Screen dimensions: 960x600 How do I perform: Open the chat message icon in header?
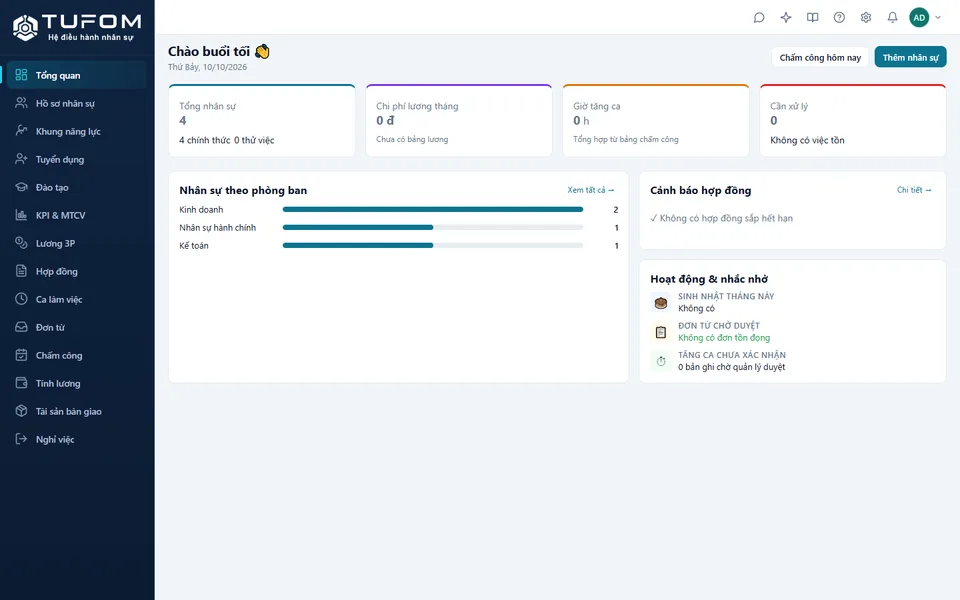(x=759, y=18)
